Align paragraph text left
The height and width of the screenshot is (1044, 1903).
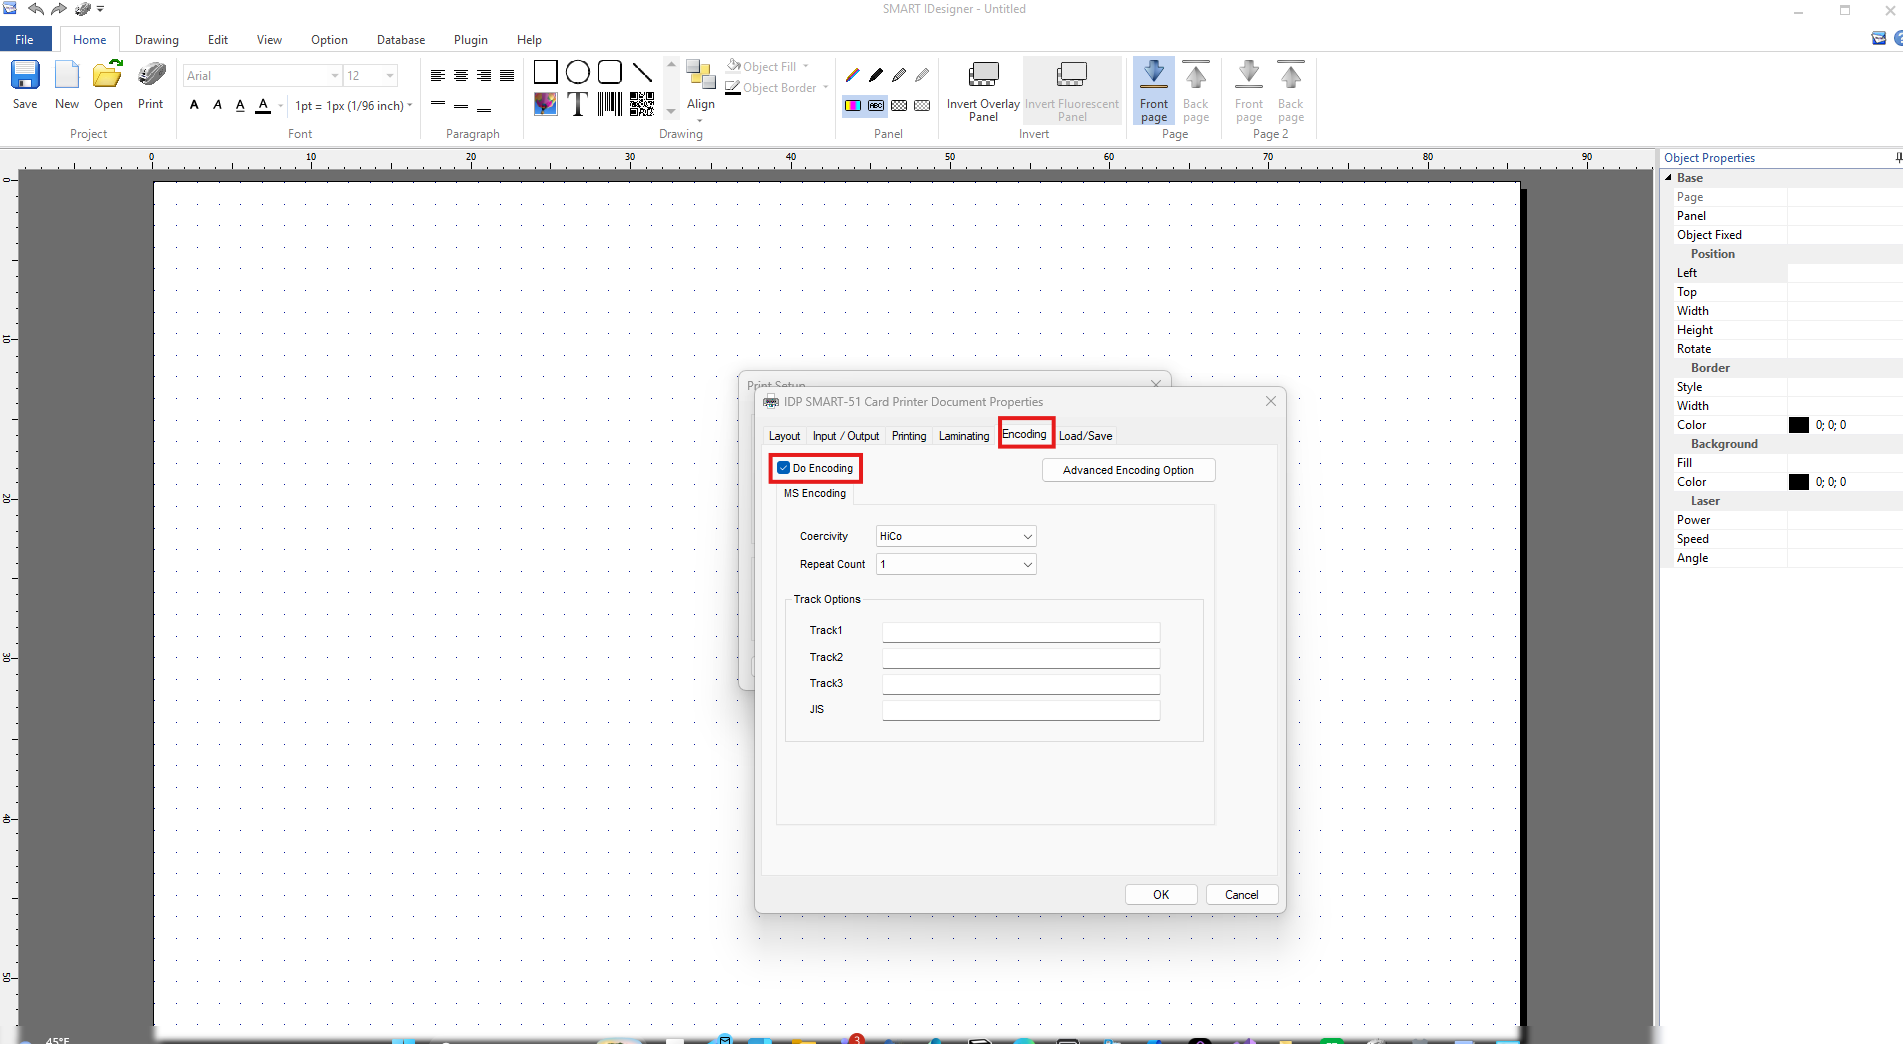coord(438,76)
